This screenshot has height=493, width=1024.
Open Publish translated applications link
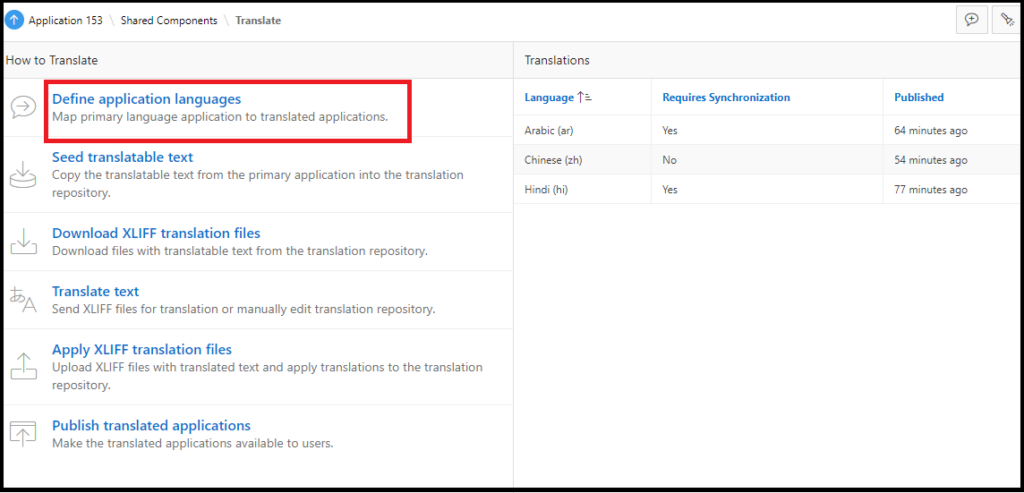[151, 425]
